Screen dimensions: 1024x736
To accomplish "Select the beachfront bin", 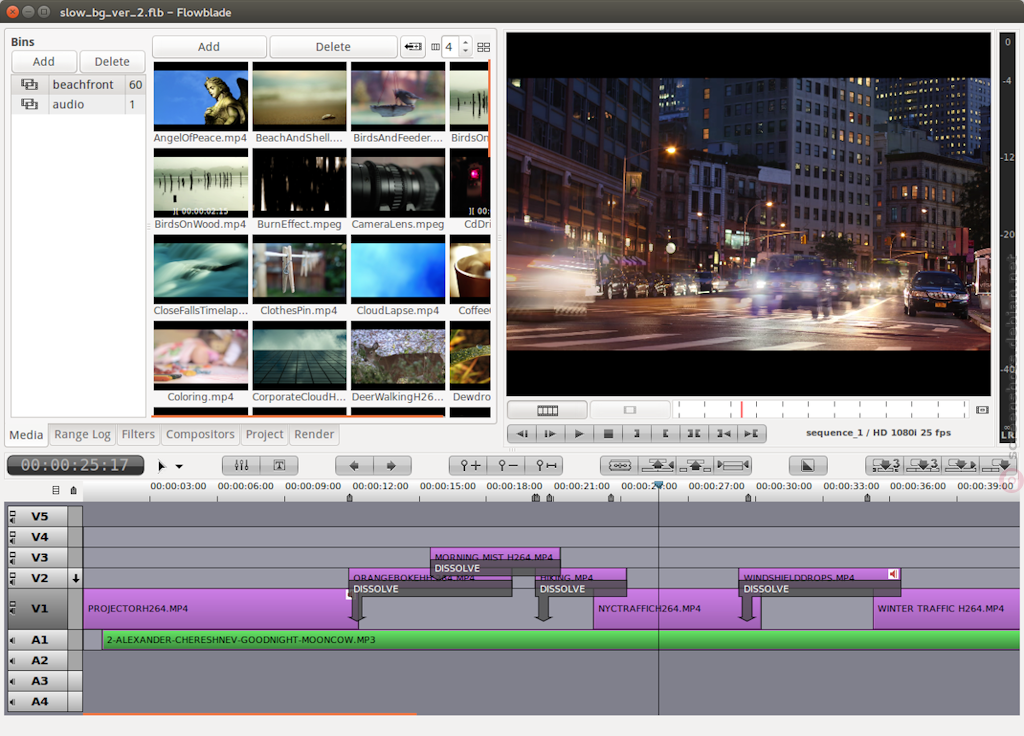I will [78, 84].
